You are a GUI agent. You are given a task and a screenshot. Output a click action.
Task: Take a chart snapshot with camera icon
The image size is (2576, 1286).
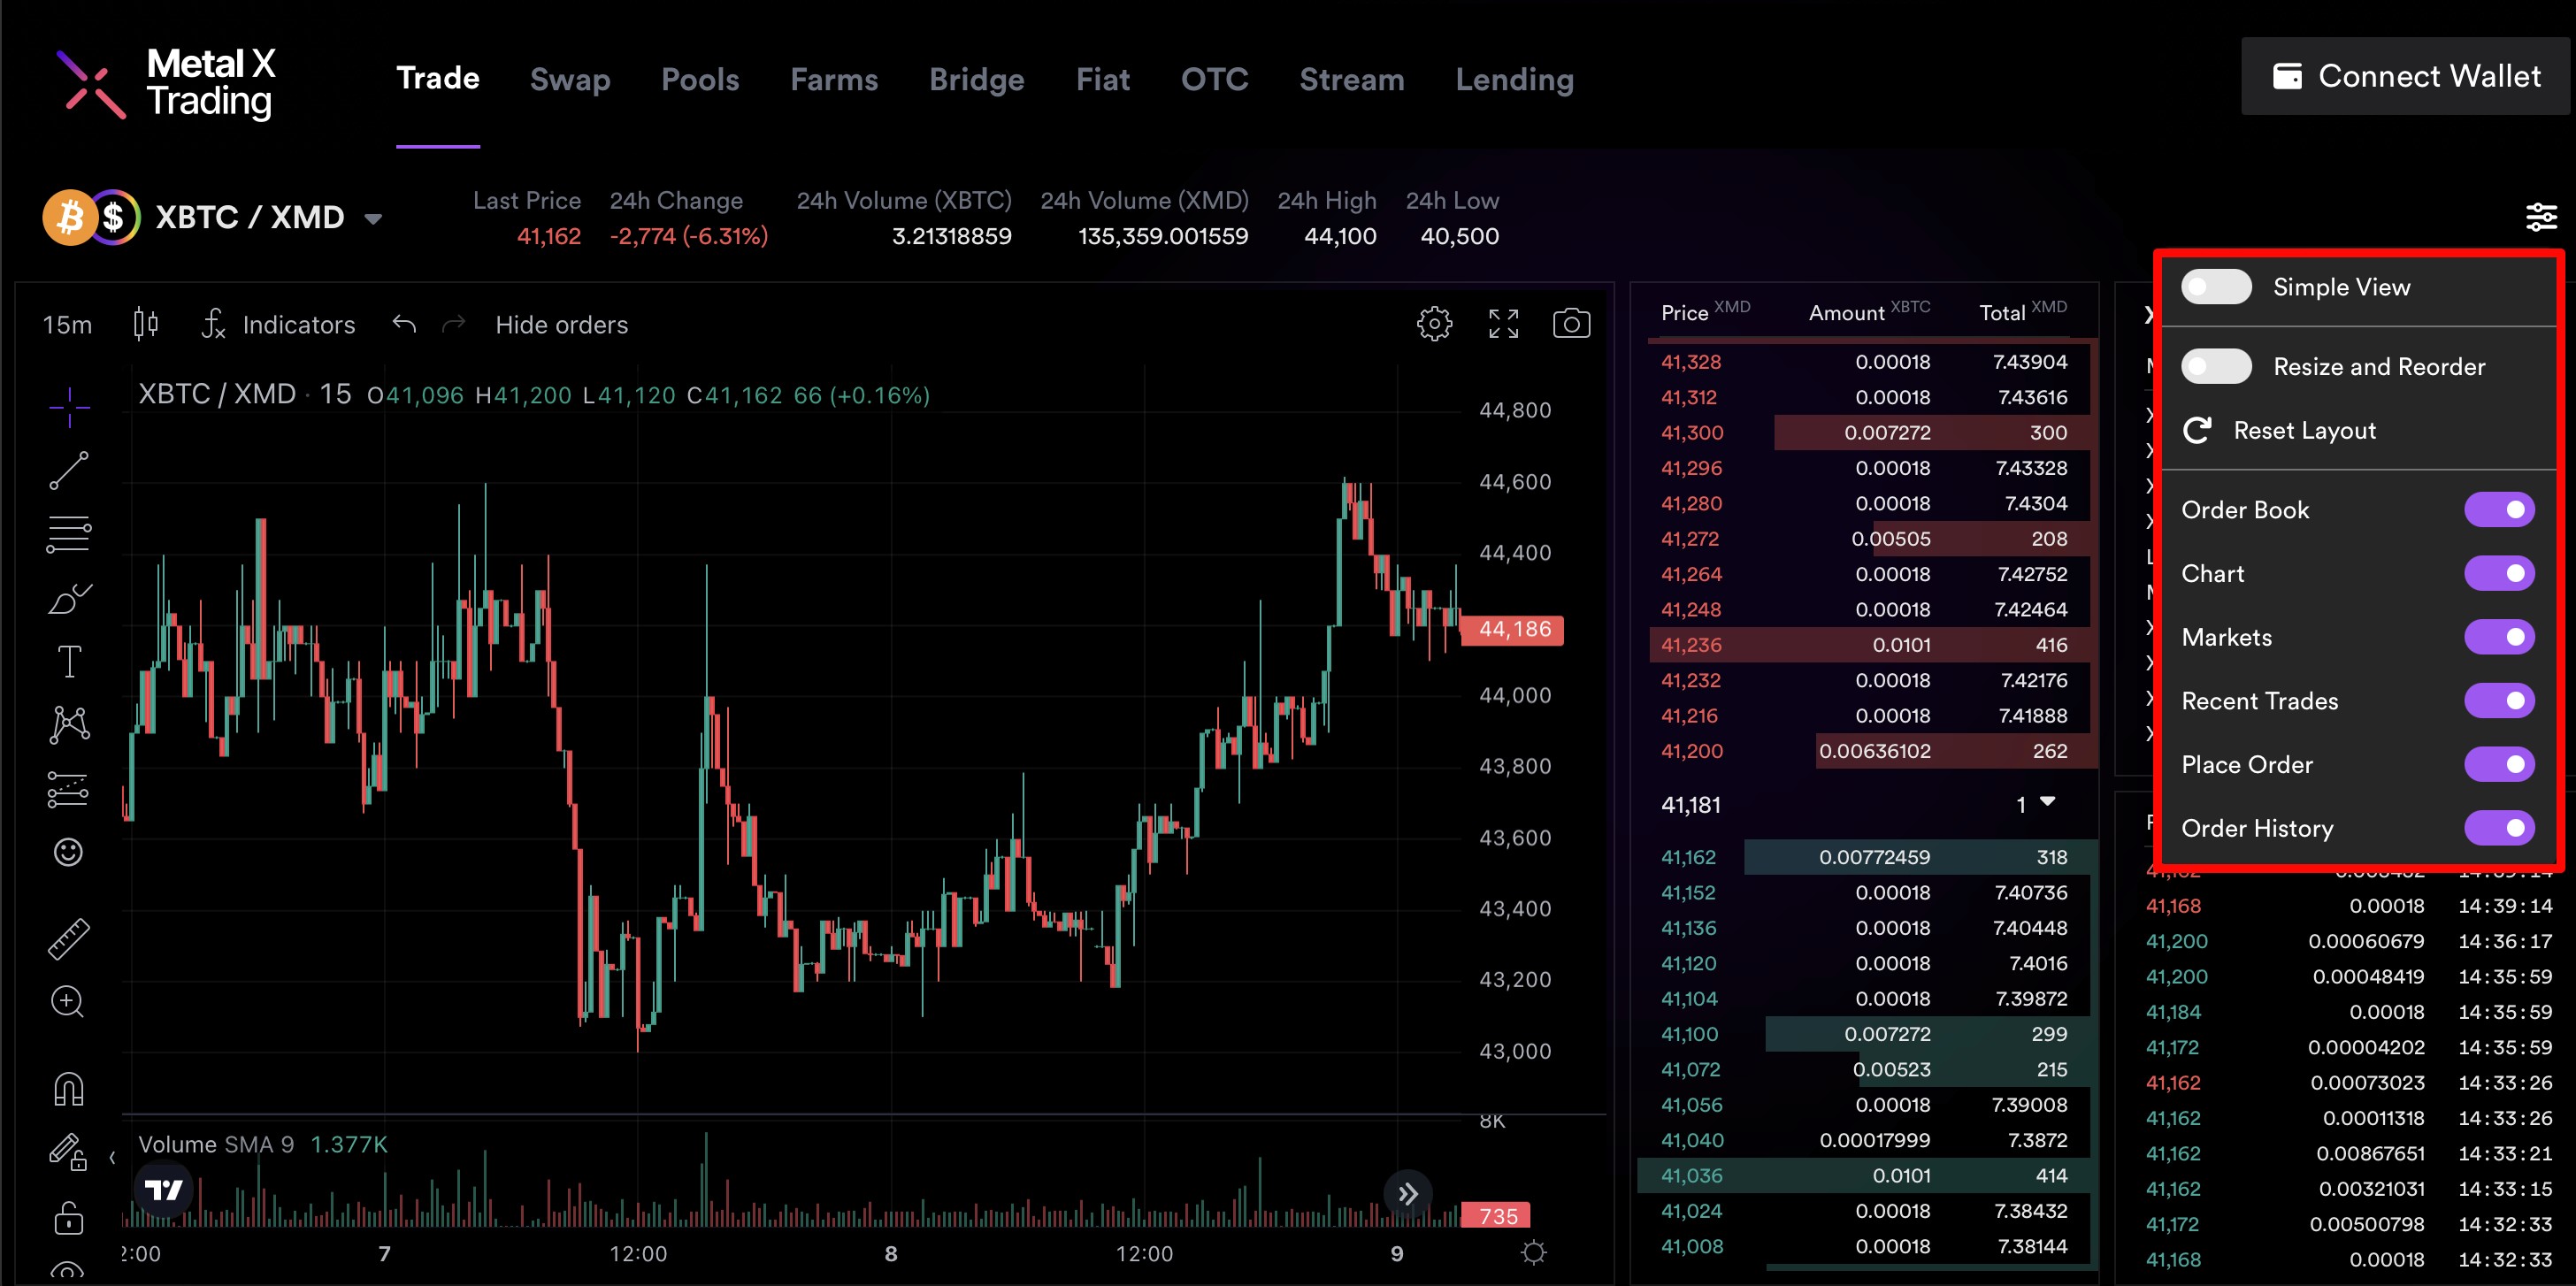[x=1570, y=324]
